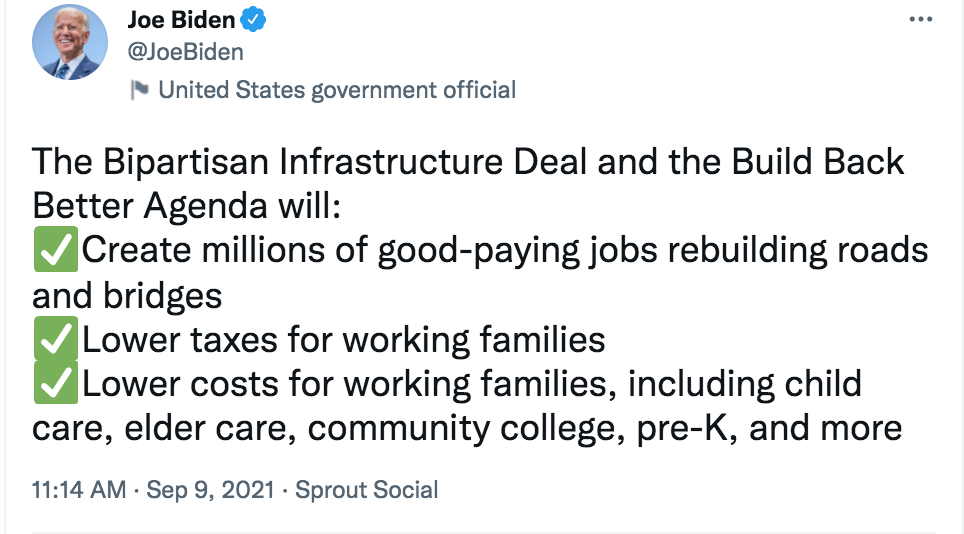Viewport: 964px width, 534px height.
Task: Click the green checkmark before Lower costs
Action: pos(55,382)
